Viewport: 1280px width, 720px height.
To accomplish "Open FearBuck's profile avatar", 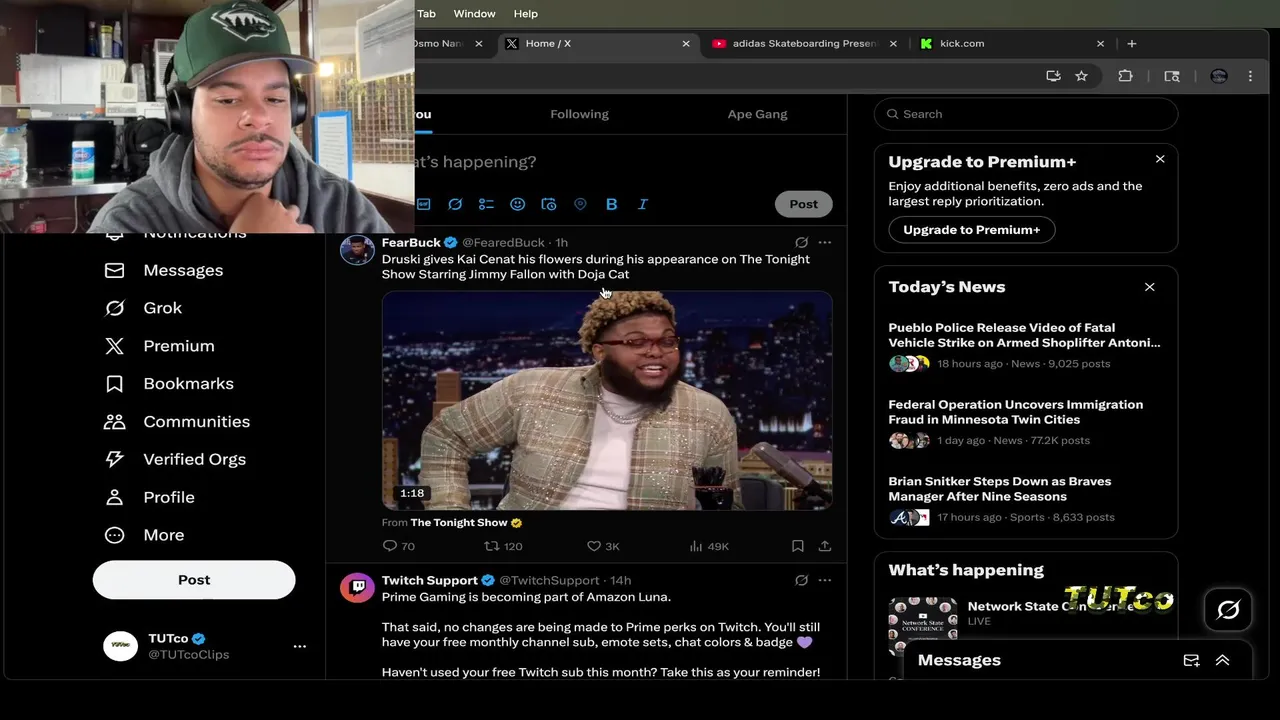I will (357, 248).
